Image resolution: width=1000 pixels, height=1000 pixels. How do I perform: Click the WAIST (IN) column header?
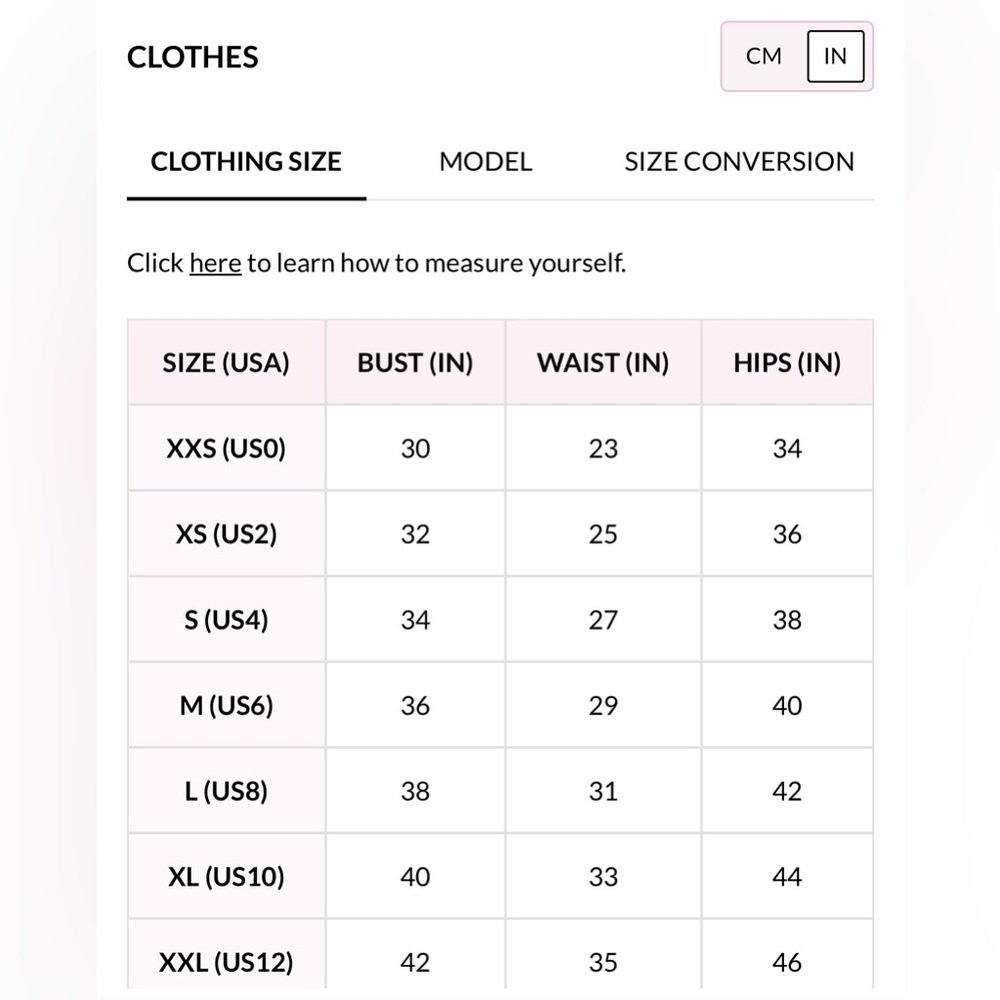[x=603, y=362]
